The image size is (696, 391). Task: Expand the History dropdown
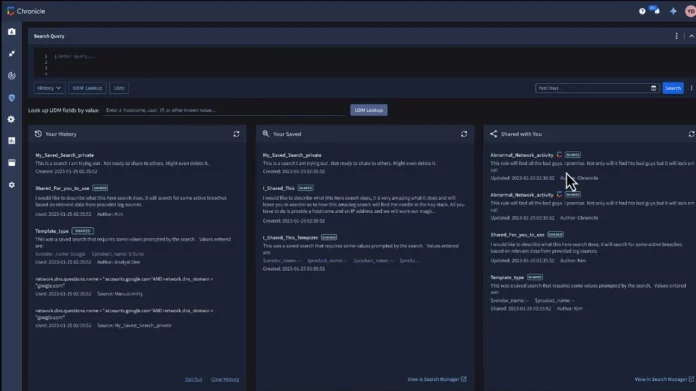tap(49, 88)
